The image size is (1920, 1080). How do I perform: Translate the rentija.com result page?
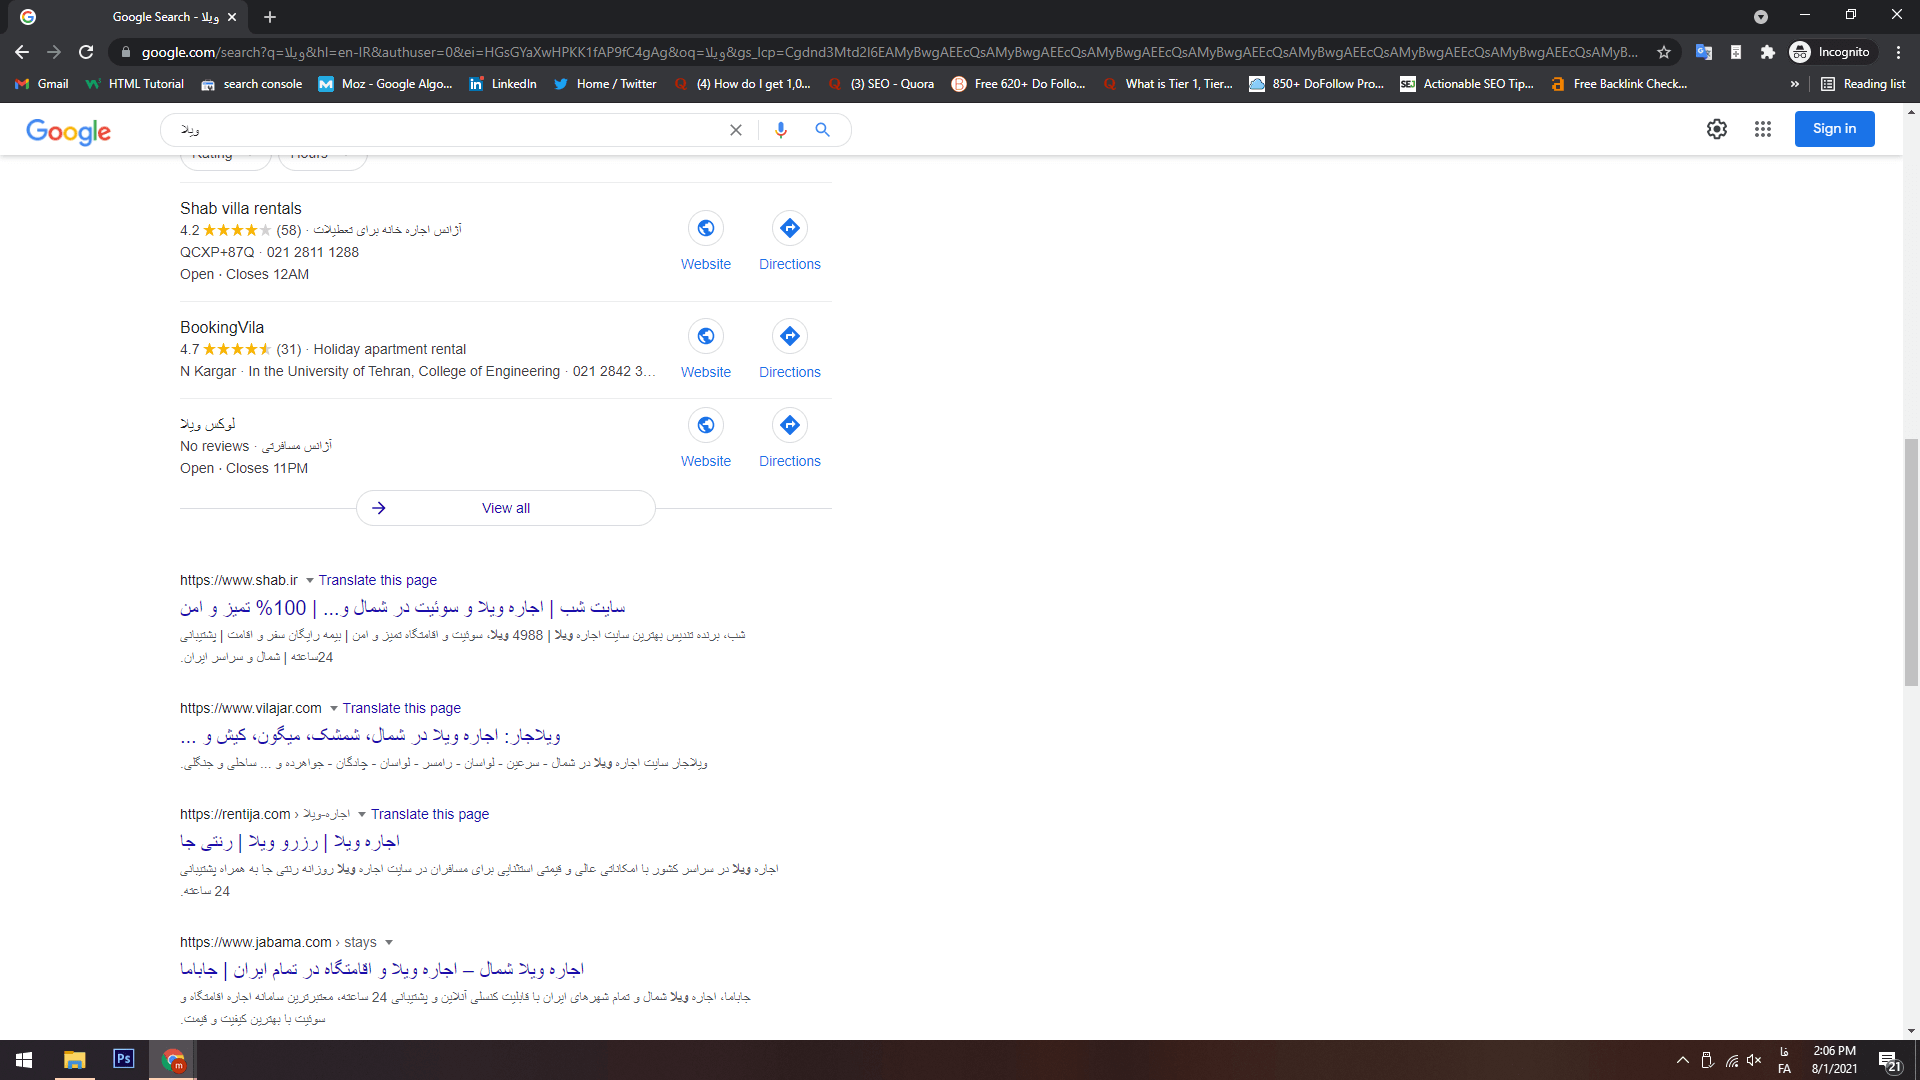tap(430, 815)
